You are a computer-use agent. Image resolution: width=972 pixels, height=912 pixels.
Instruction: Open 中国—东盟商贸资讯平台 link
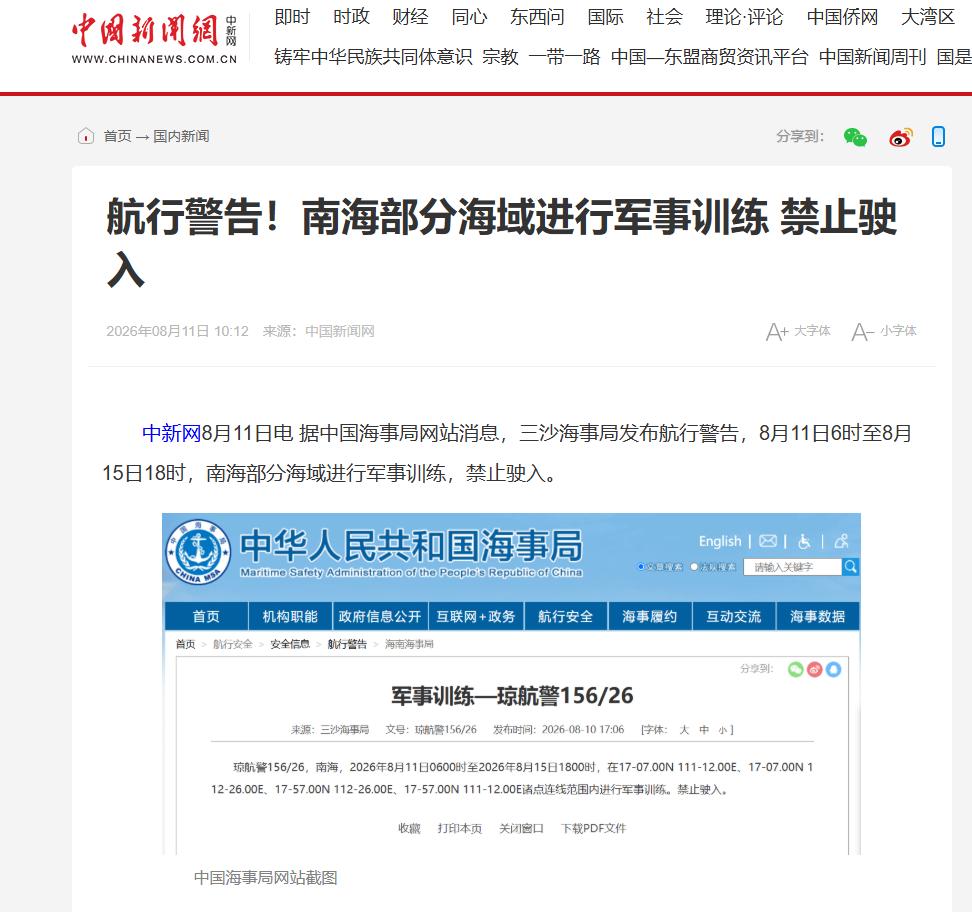(x=709, y=57)
